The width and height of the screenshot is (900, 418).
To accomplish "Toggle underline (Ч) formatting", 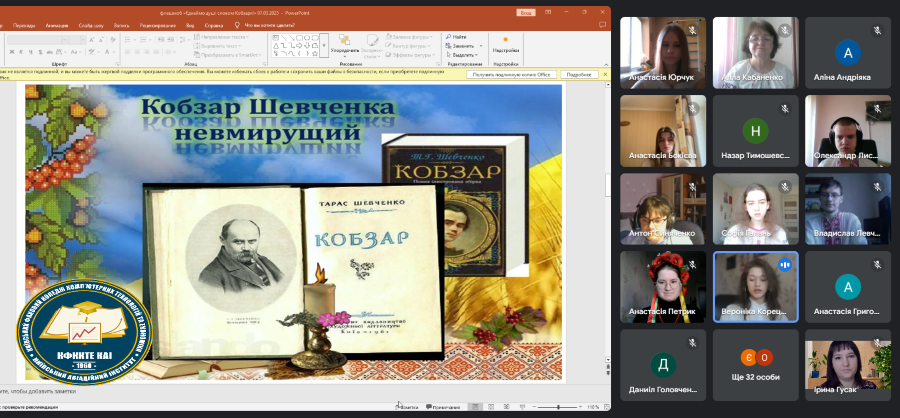I will pos(30,52).
